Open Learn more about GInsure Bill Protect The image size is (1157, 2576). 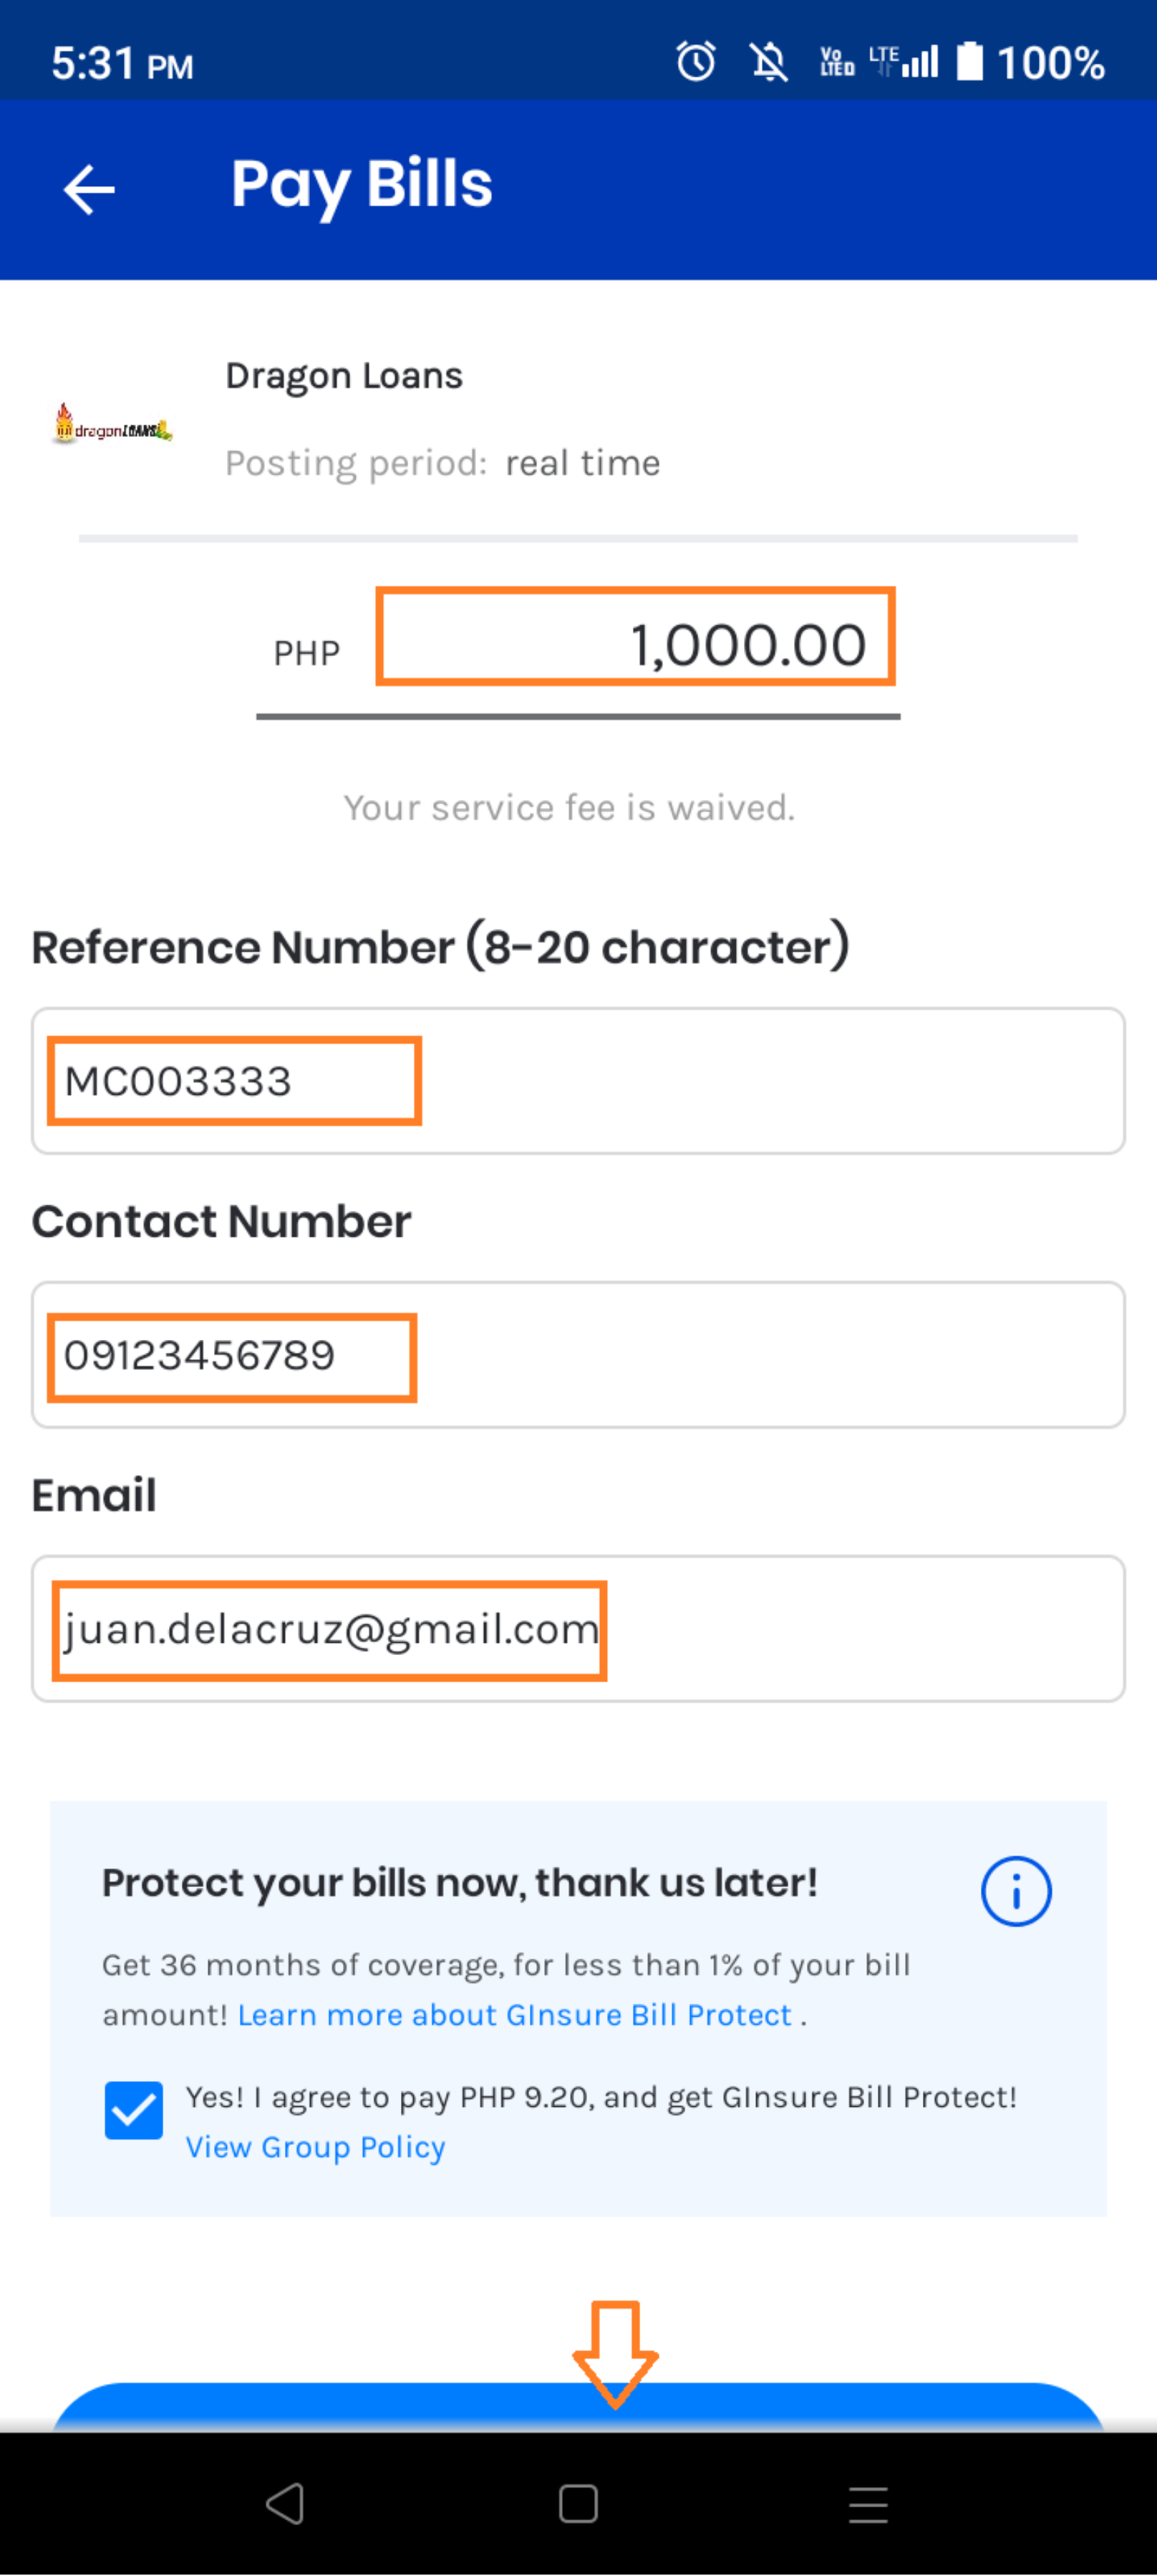coord(515,2015)
